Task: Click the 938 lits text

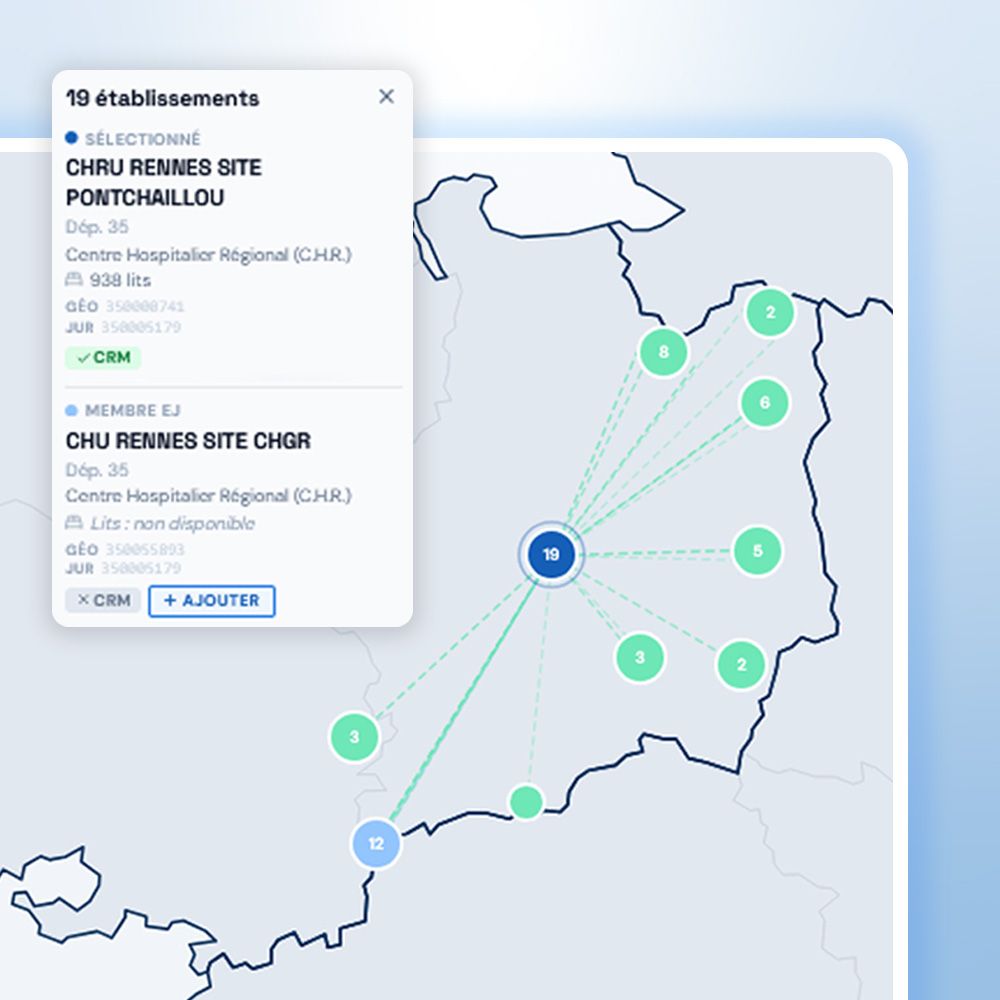Action: [121, 280]
